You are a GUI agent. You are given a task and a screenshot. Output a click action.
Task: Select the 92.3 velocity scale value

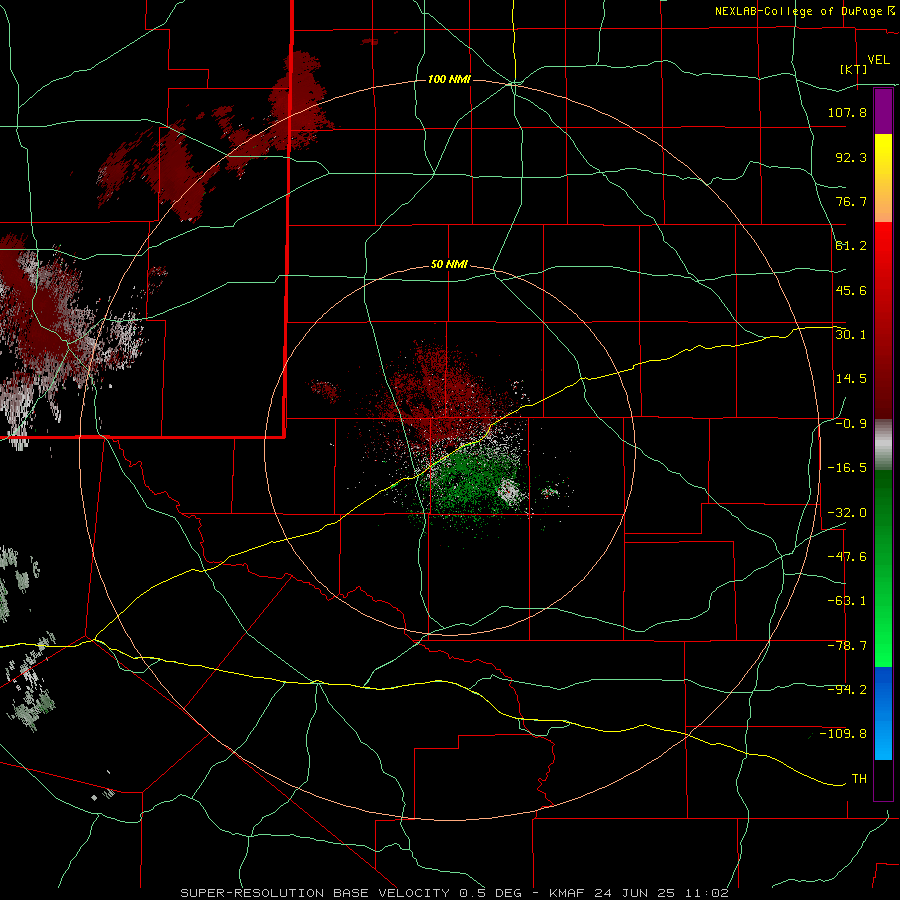pos(851,157)
